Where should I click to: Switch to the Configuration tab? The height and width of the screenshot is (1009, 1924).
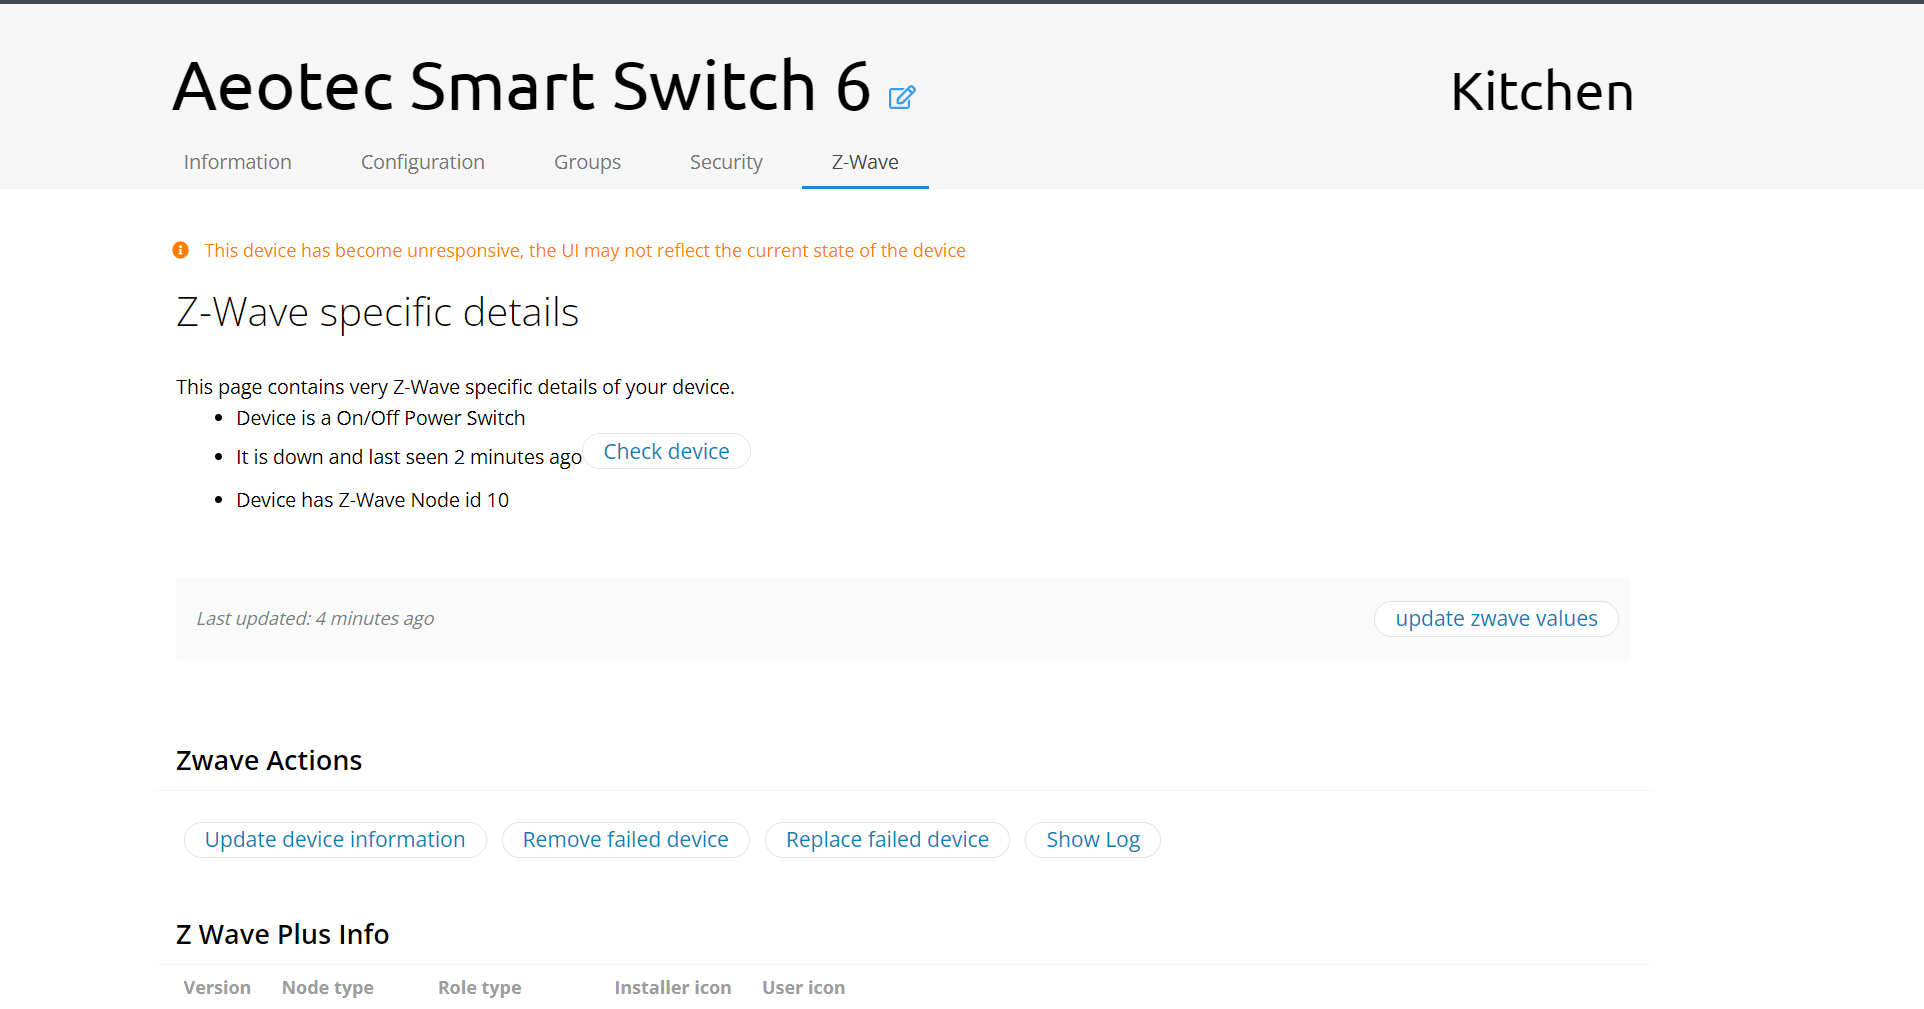click(422, 162)
